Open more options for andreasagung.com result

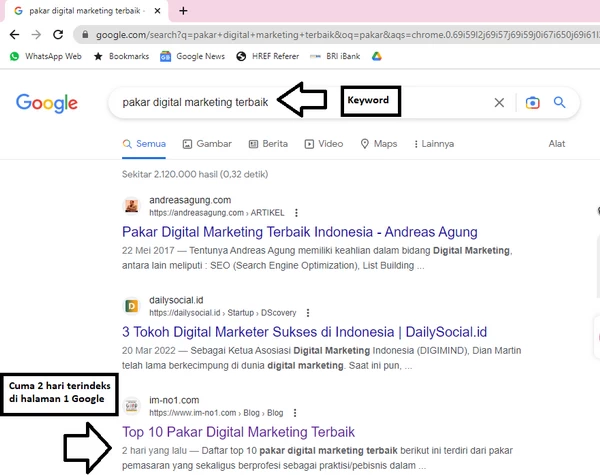[x=296, y=213]
